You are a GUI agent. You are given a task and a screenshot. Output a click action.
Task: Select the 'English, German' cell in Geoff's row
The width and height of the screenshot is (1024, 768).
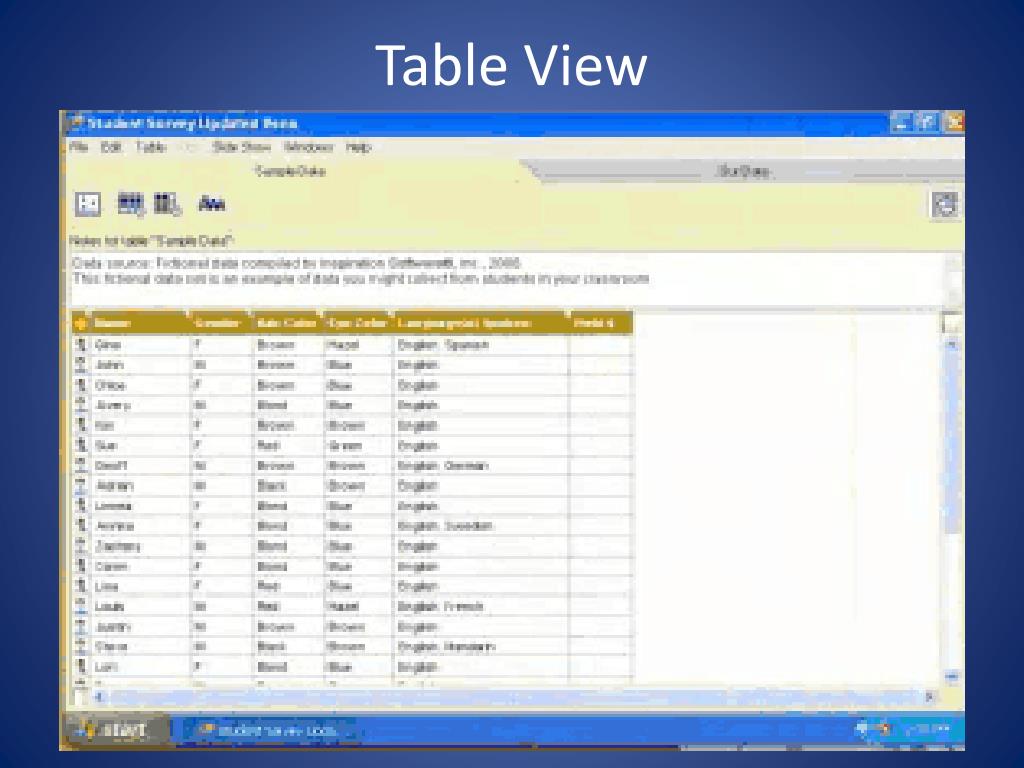click(480, 466)
